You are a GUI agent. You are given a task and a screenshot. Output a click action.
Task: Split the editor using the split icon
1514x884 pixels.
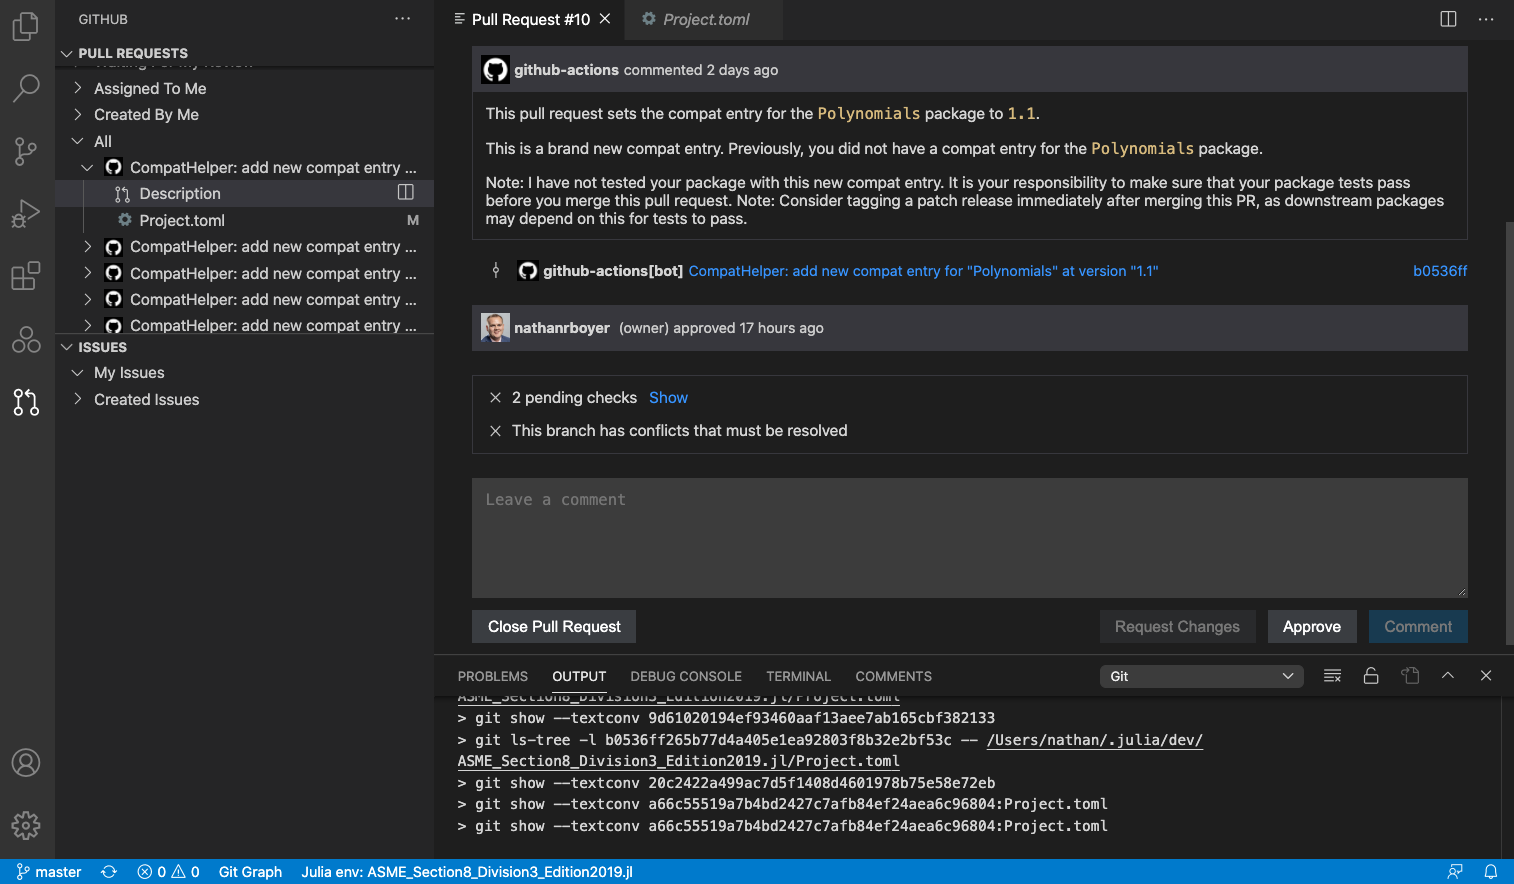point(1447,18)
